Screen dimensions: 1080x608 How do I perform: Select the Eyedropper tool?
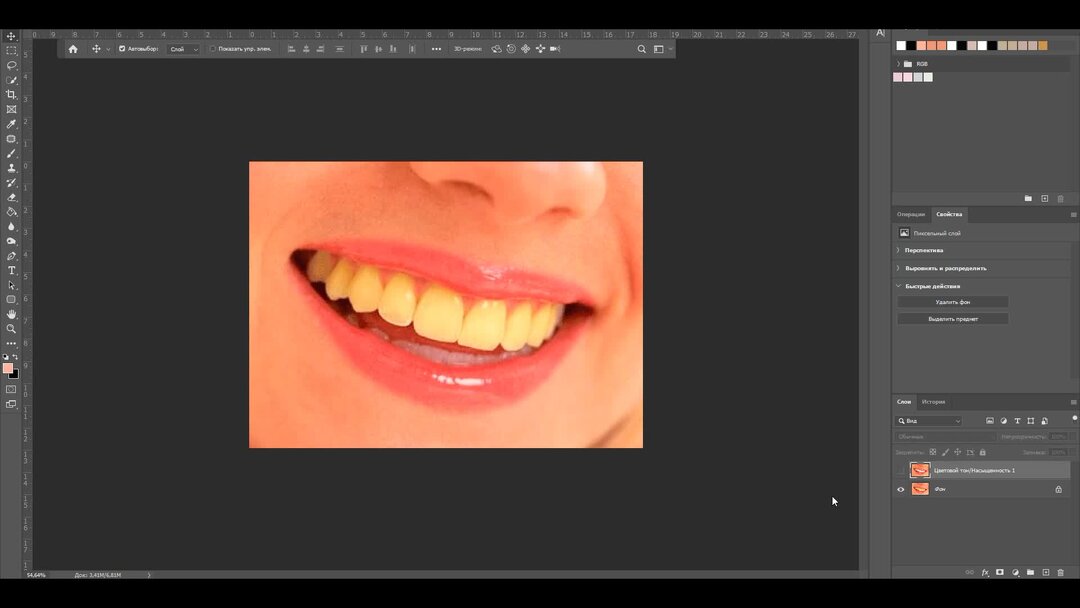click(11, 124)
